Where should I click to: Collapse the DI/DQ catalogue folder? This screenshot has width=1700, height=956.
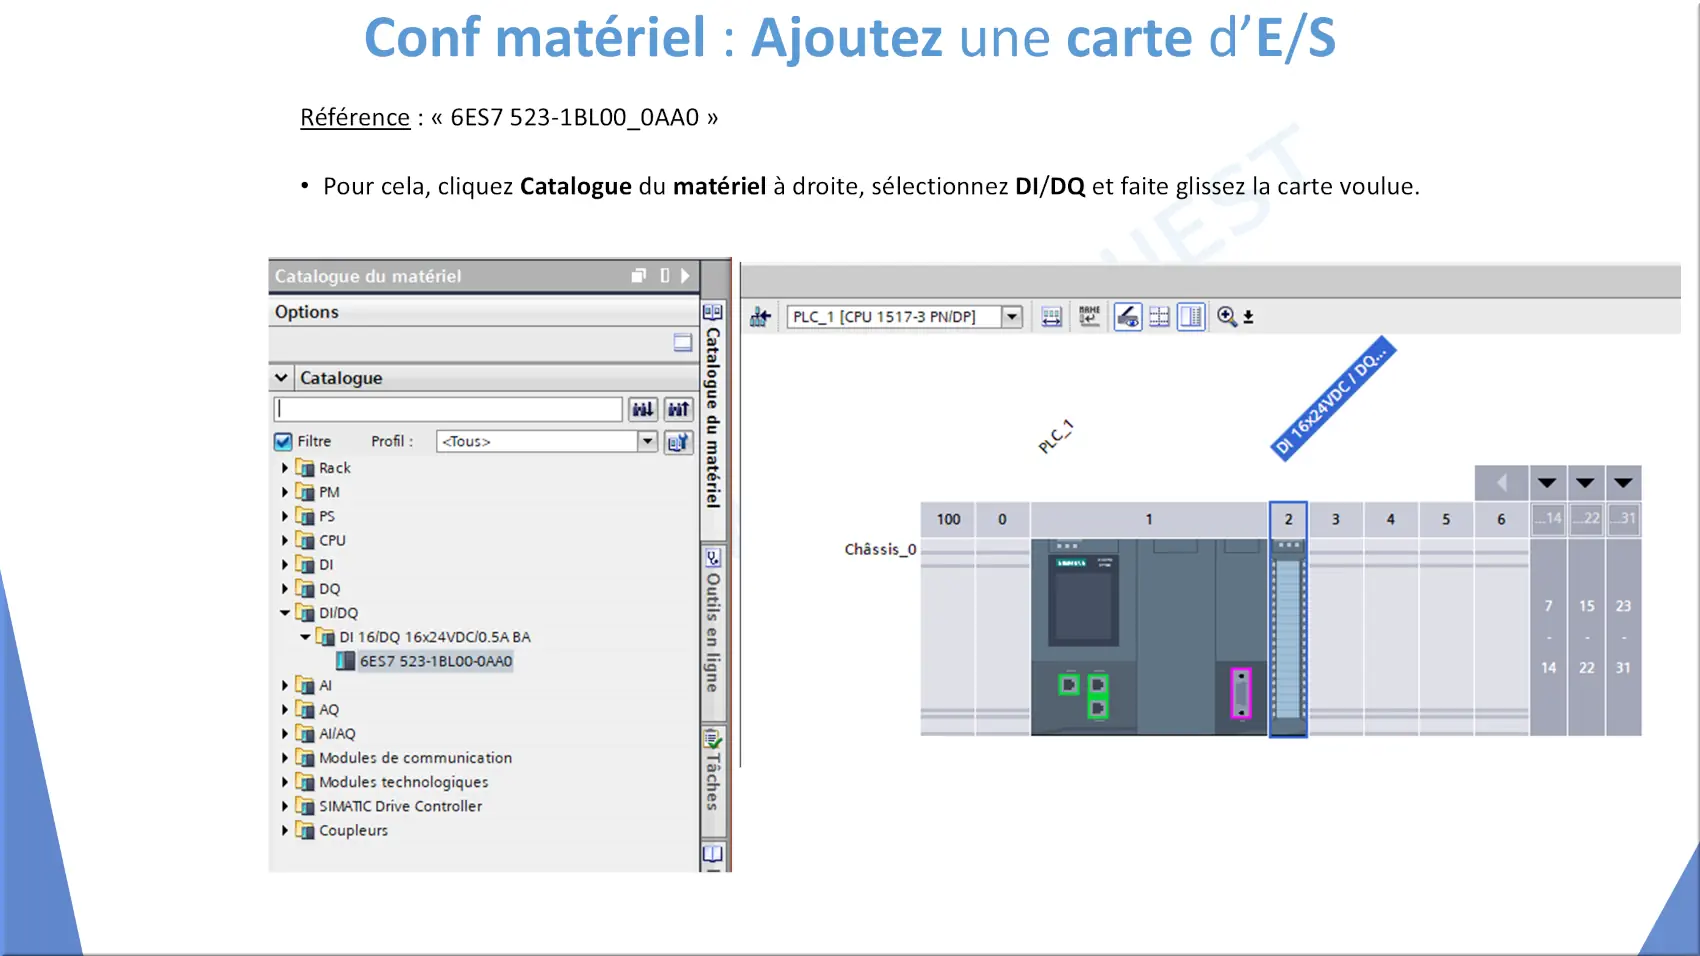tap(285, 613)
